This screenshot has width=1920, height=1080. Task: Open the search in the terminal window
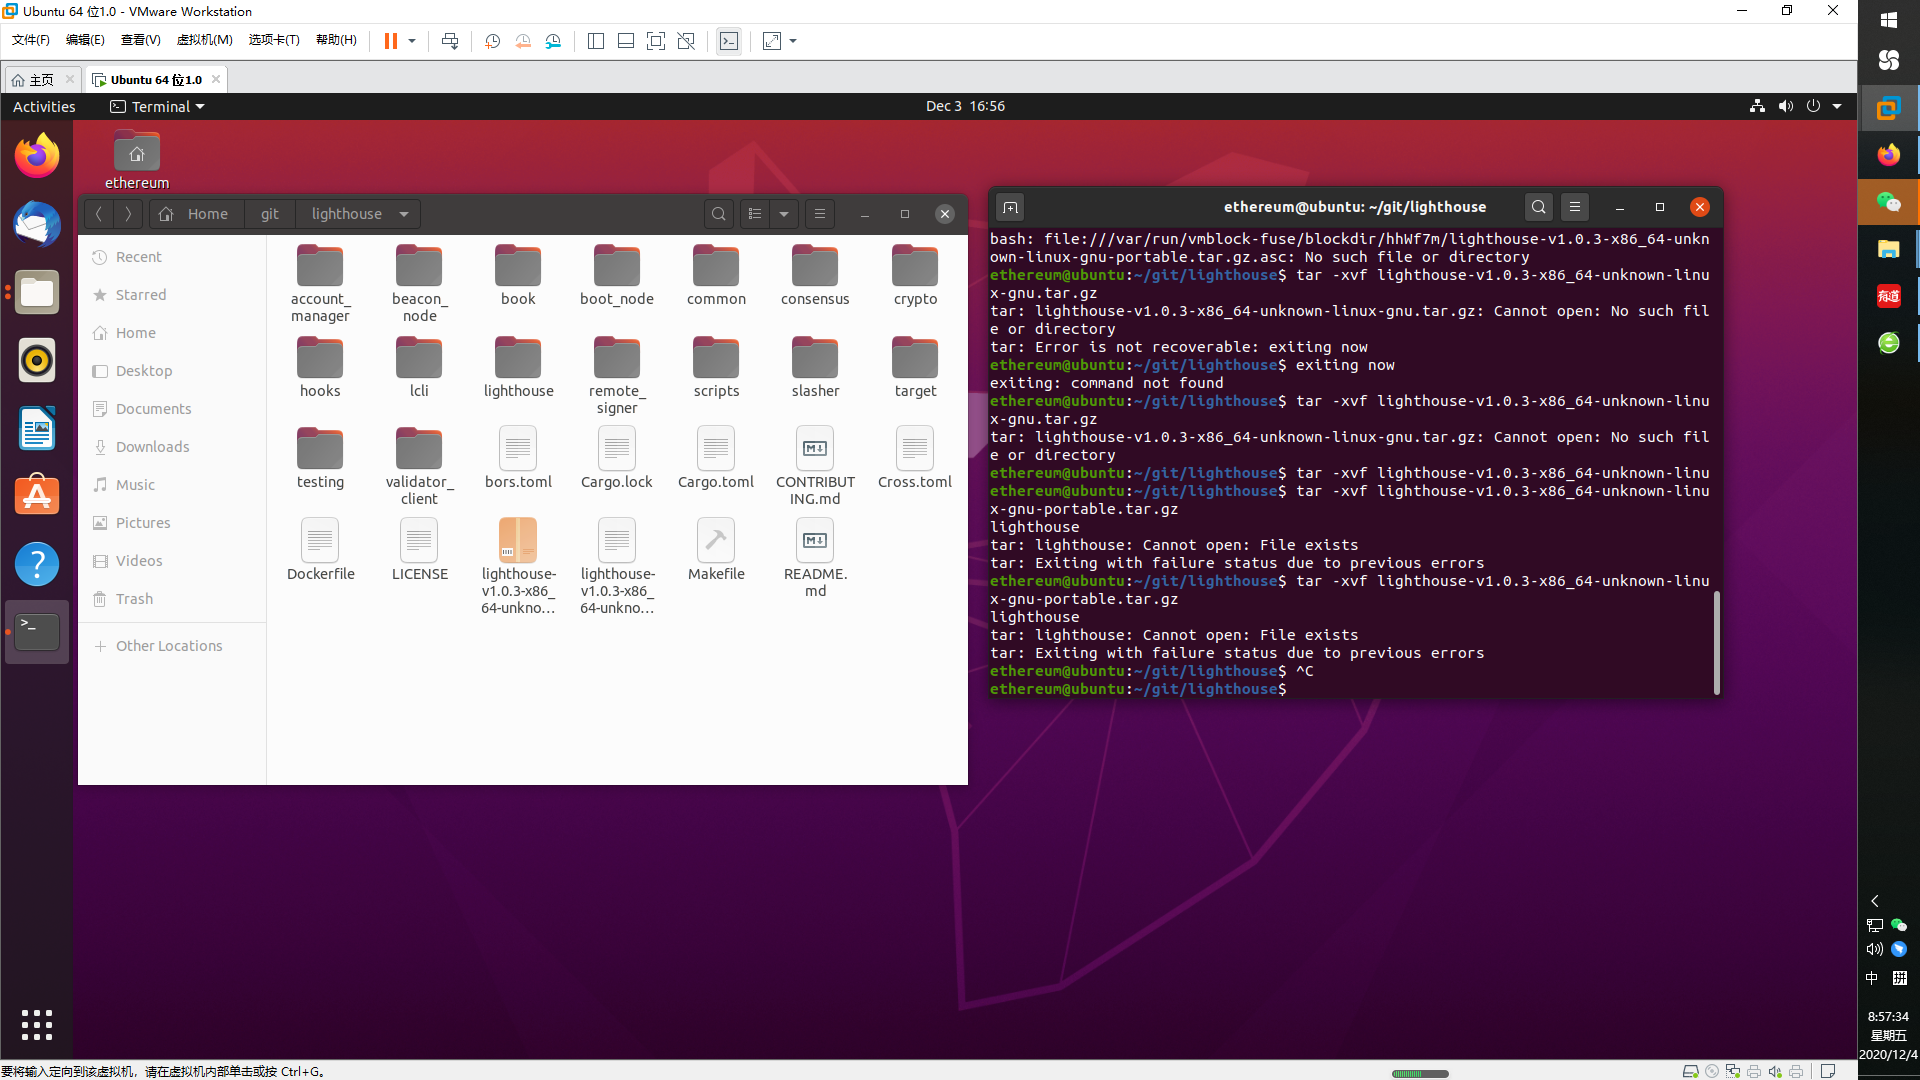click(1538, 207)
